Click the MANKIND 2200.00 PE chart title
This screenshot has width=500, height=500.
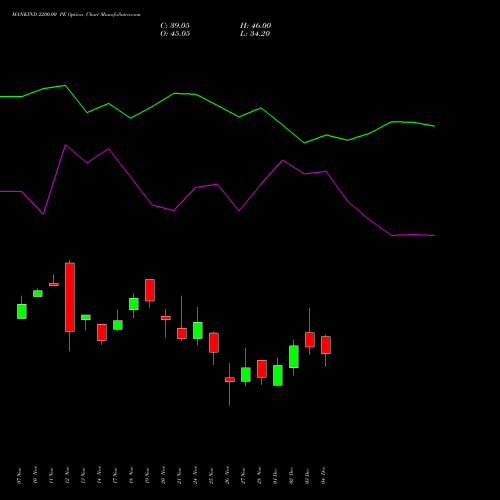(76, 15)
